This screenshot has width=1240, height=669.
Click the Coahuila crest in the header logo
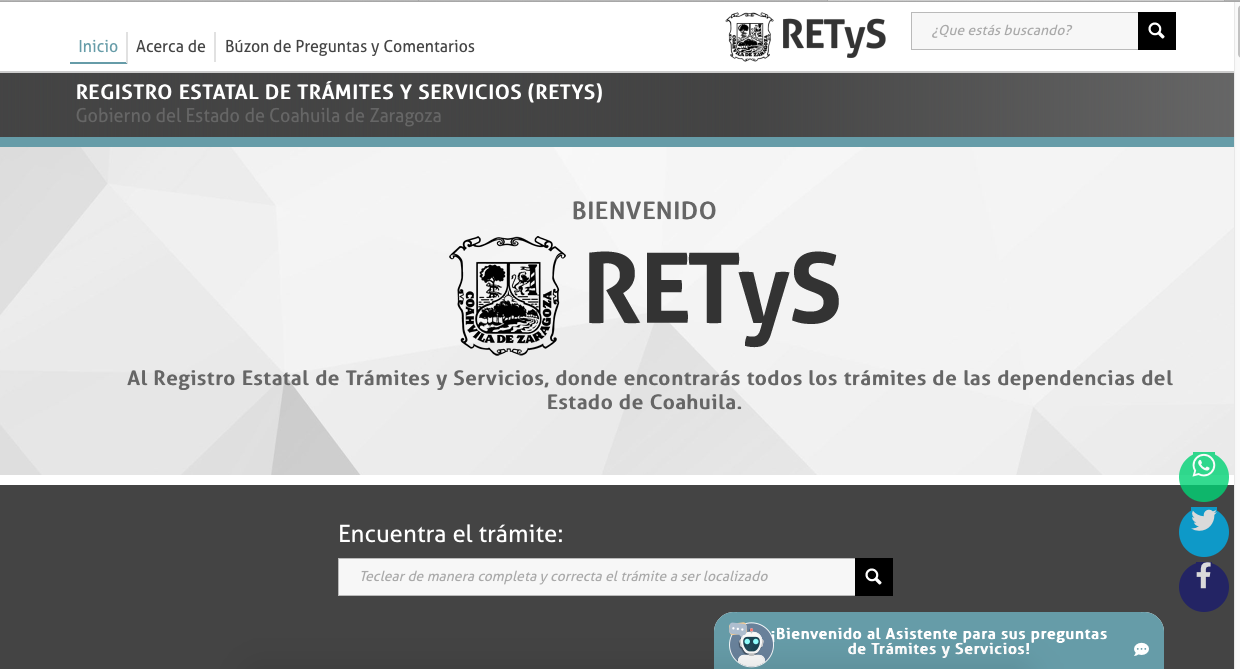[750, 36]
